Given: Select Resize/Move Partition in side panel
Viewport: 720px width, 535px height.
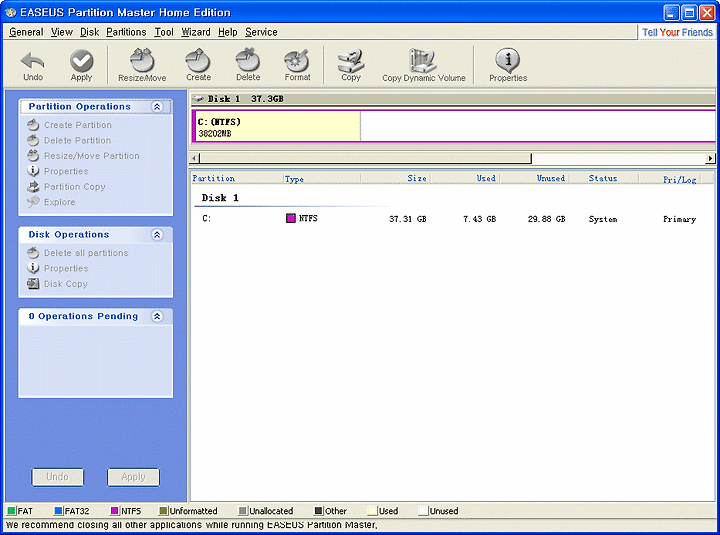Looking at the screenshot, I should [83, 156].
